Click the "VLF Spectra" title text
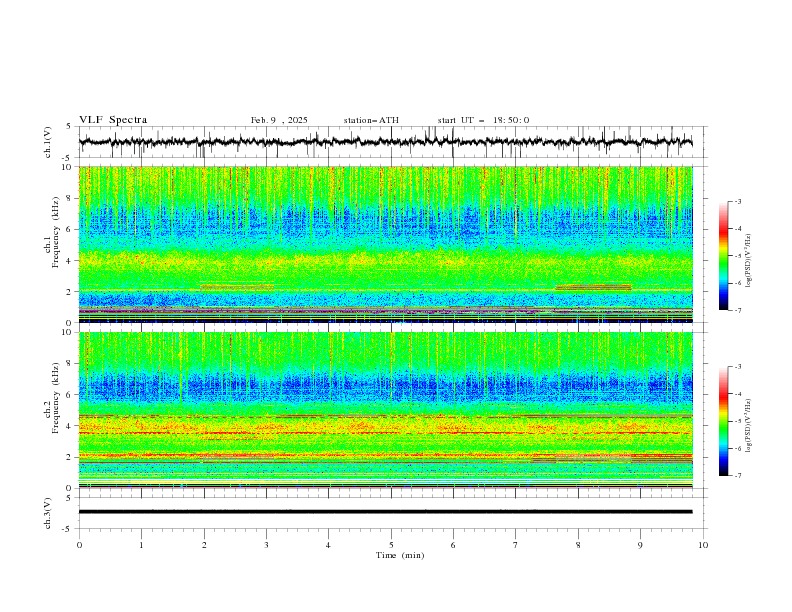Viewport: 792px width, 612px height. [x=113, y=120]
